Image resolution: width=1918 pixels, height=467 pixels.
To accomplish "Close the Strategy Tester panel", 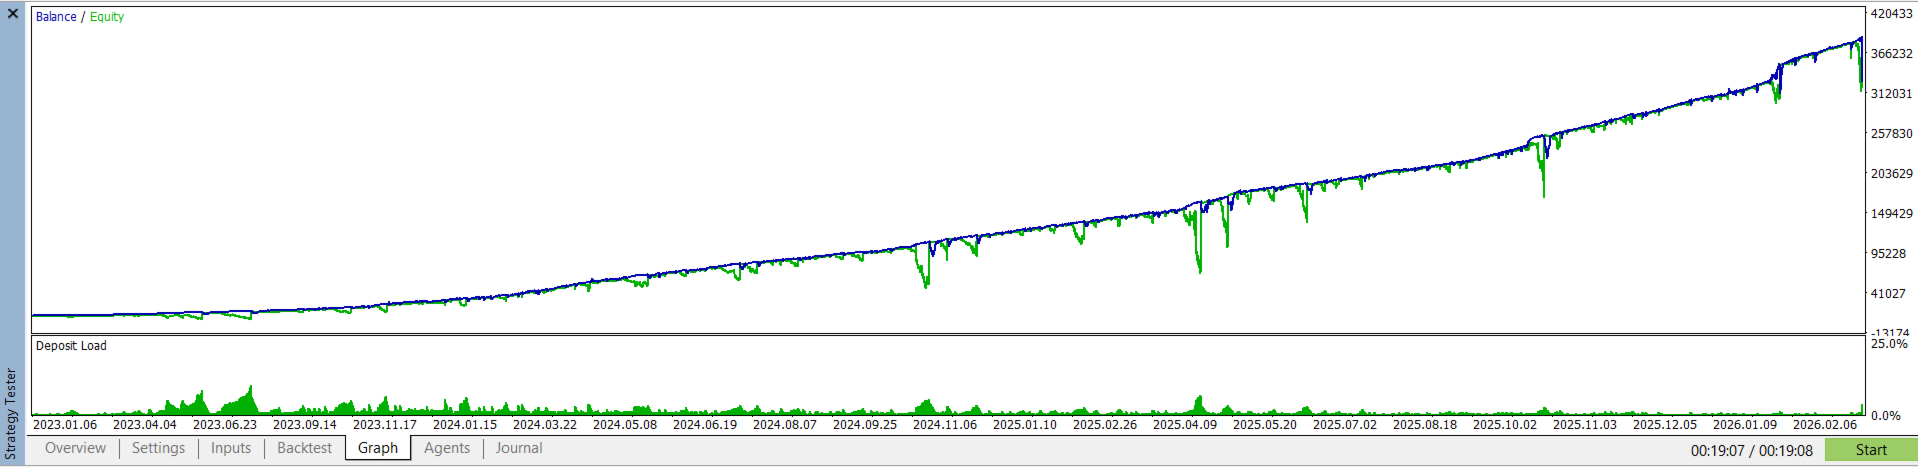I will click(x=13, y=14).
